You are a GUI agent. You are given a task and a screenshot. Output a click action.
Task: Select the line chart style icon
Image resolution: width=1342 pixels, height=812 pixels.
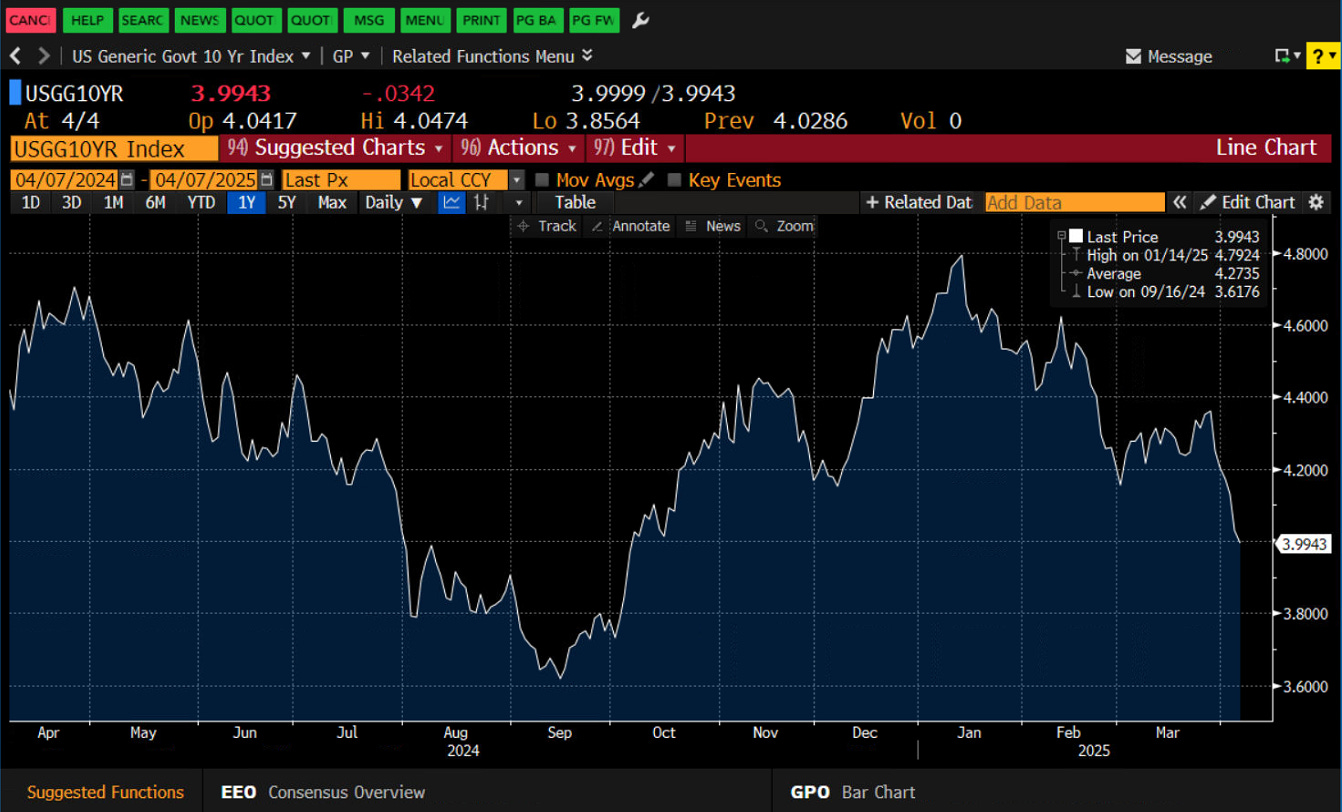453,202
